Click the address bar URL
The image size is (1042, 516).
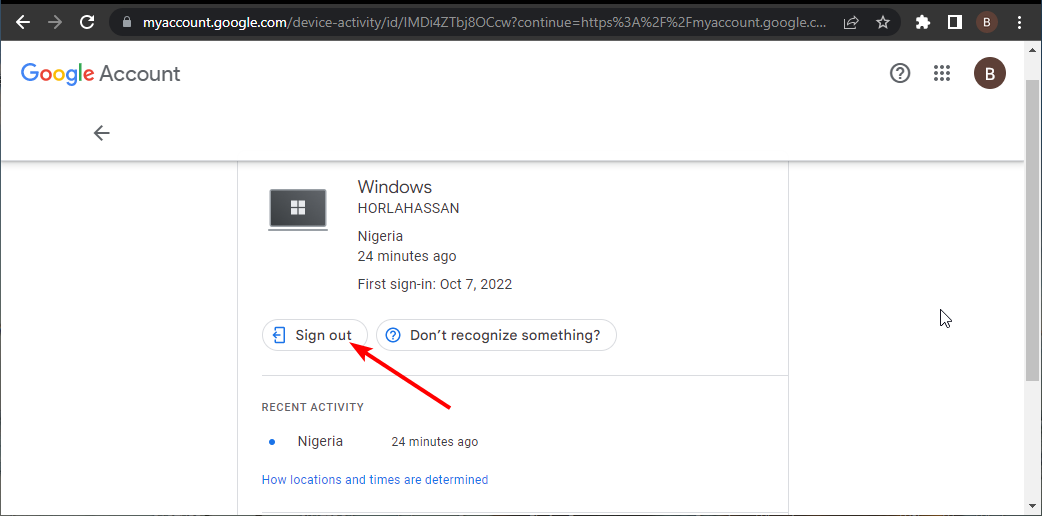480,21
